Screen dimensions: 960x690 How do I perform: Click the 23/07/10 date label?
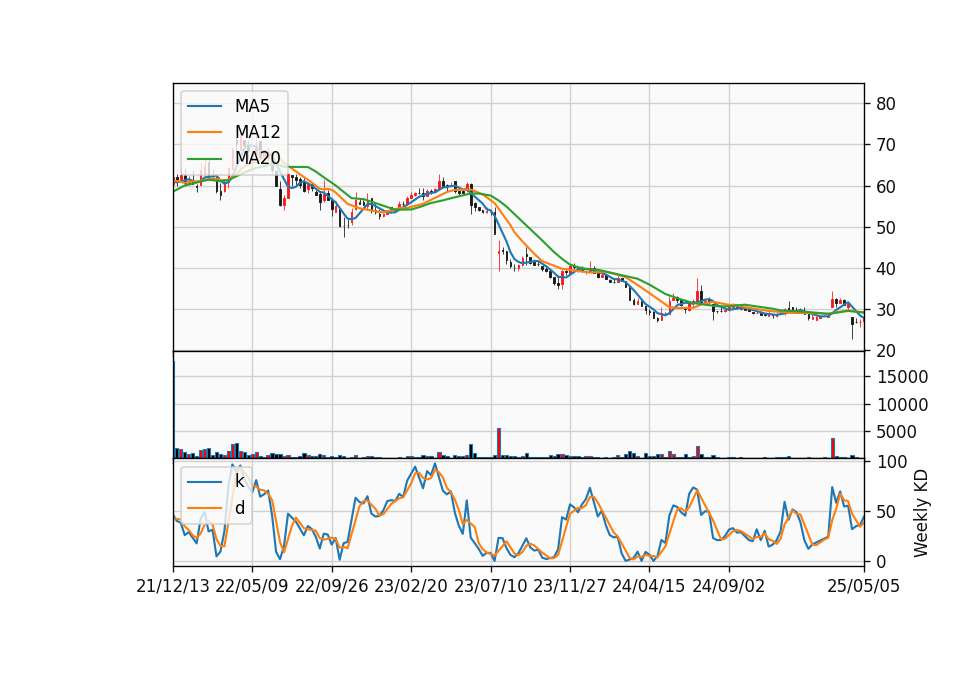click(490, 586)
